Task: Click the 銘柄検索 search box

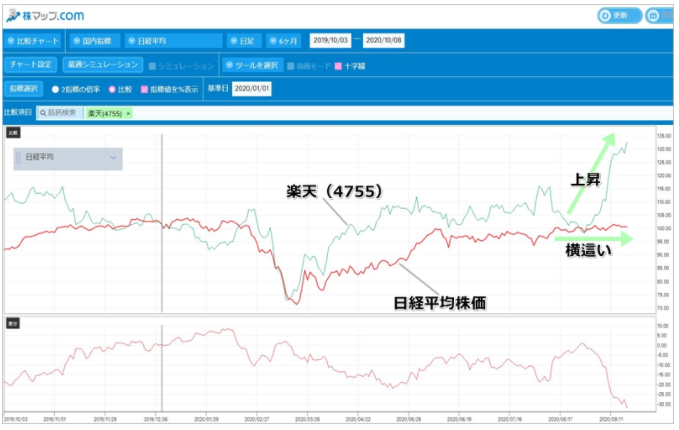Action: coord(60,113)
